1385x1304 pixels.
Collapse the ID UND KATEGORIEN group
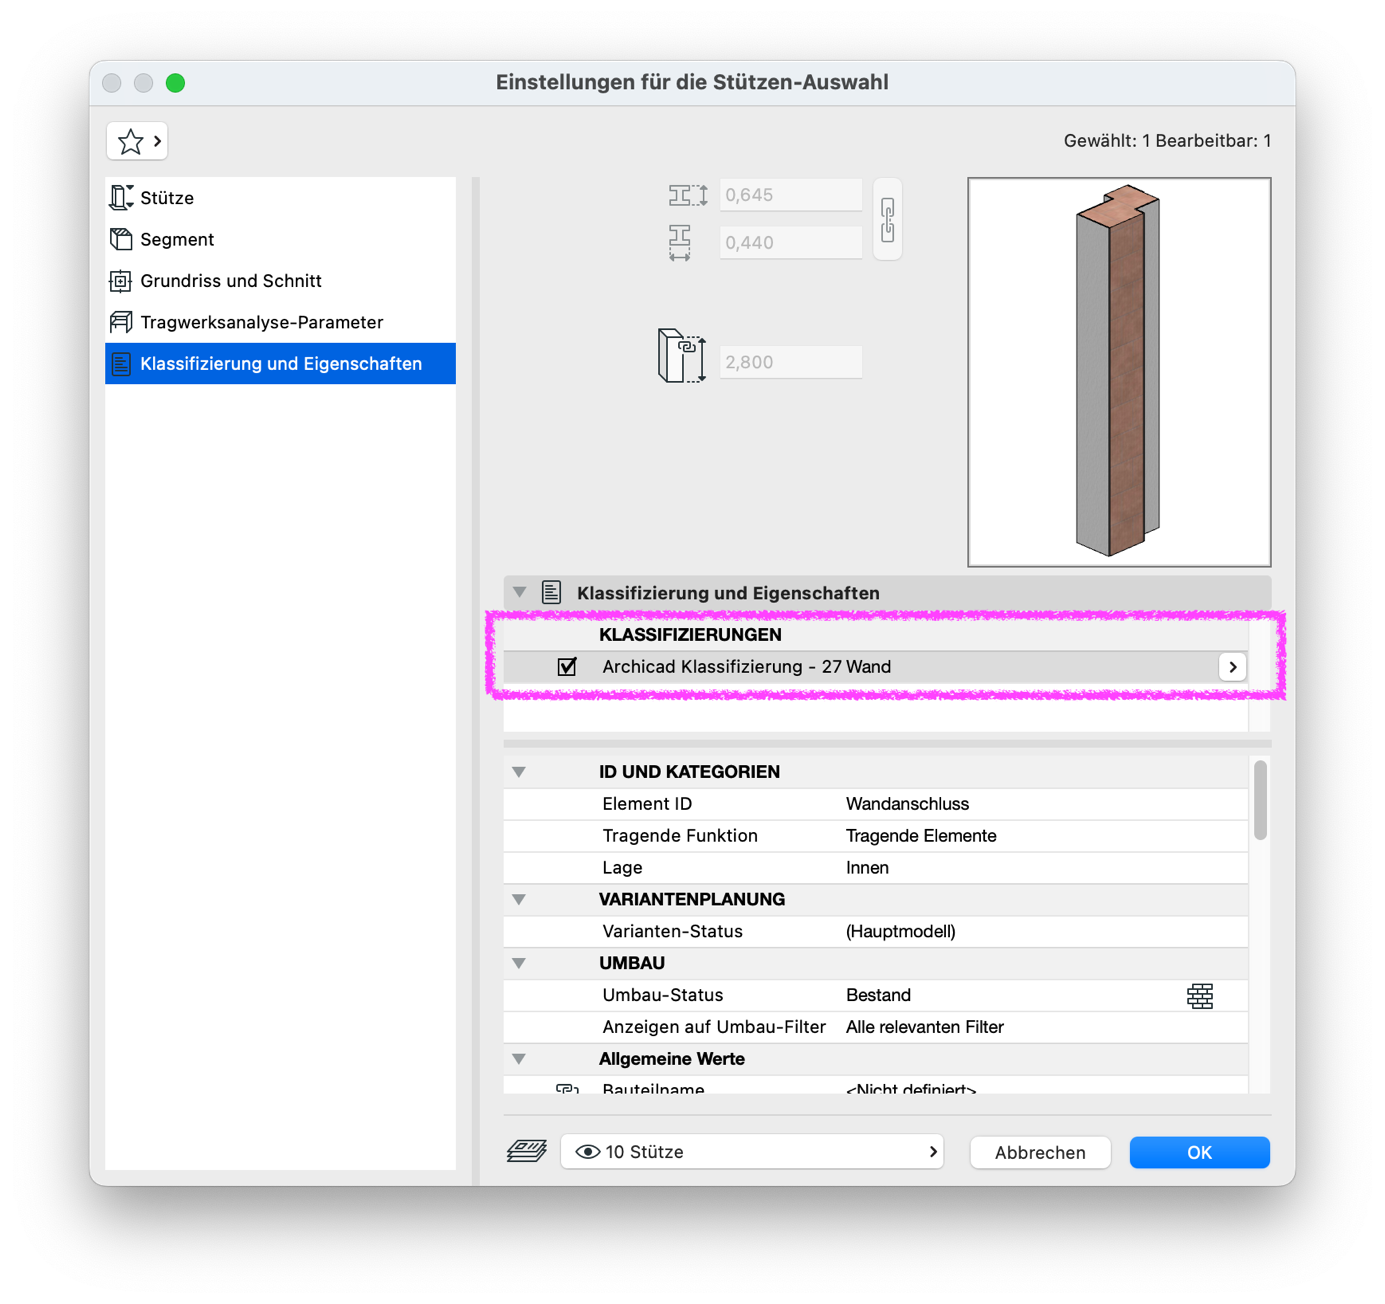pyautogui.click(x=519, y=772)
